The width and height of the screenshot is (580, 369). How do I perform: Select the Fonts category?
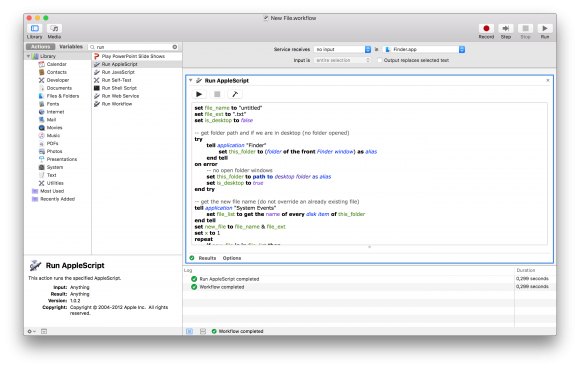pos(53,104)
